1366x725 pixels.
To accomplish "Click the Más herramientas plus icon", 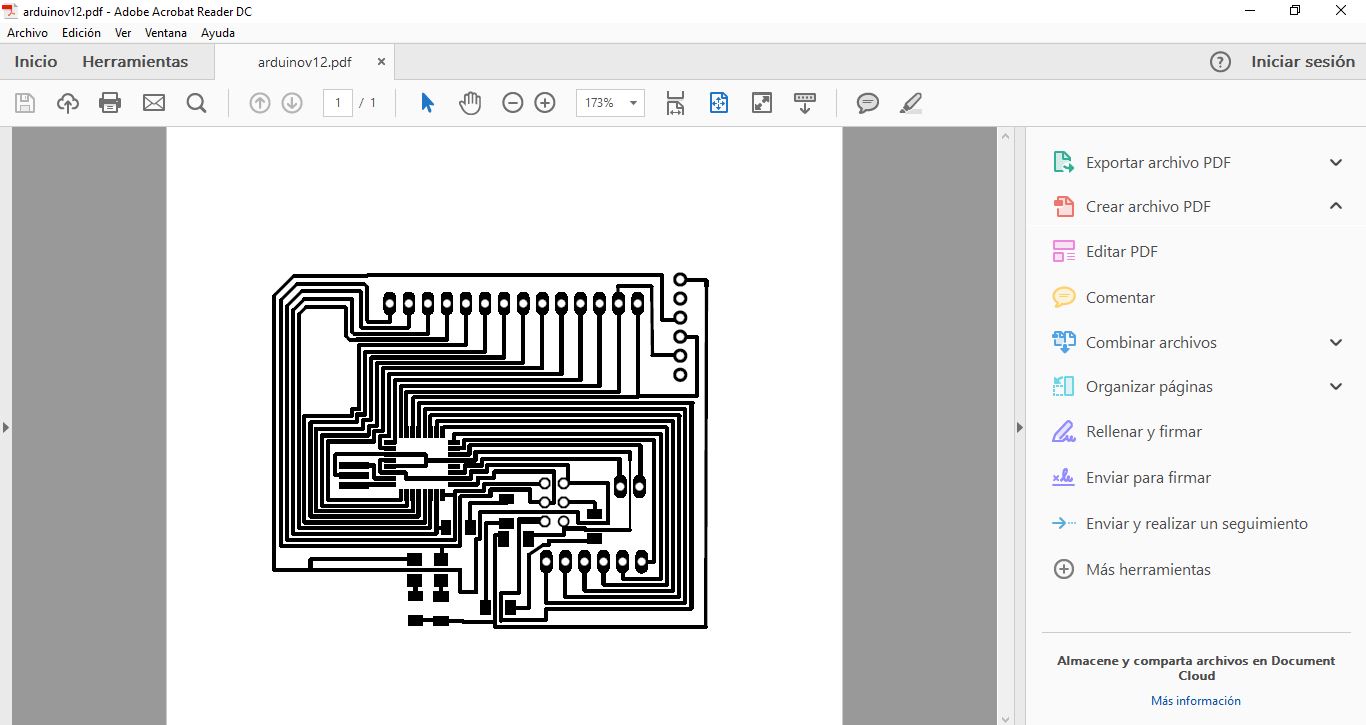I will click(x=1064, y=569).
